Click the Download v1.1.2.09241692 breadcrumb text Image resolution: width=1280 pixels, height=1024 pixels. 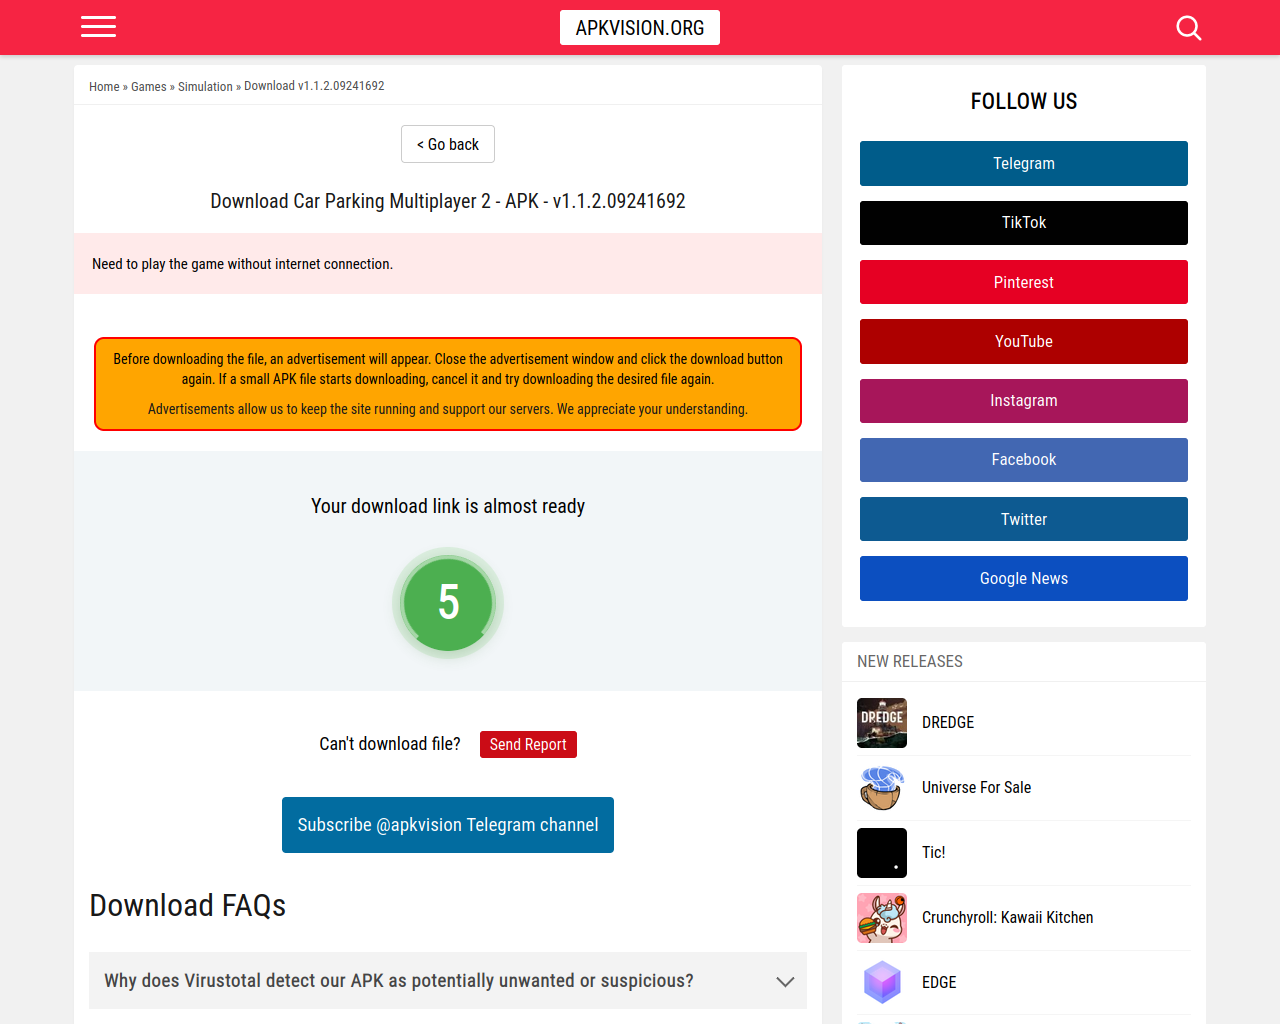(x=314, y=86)
